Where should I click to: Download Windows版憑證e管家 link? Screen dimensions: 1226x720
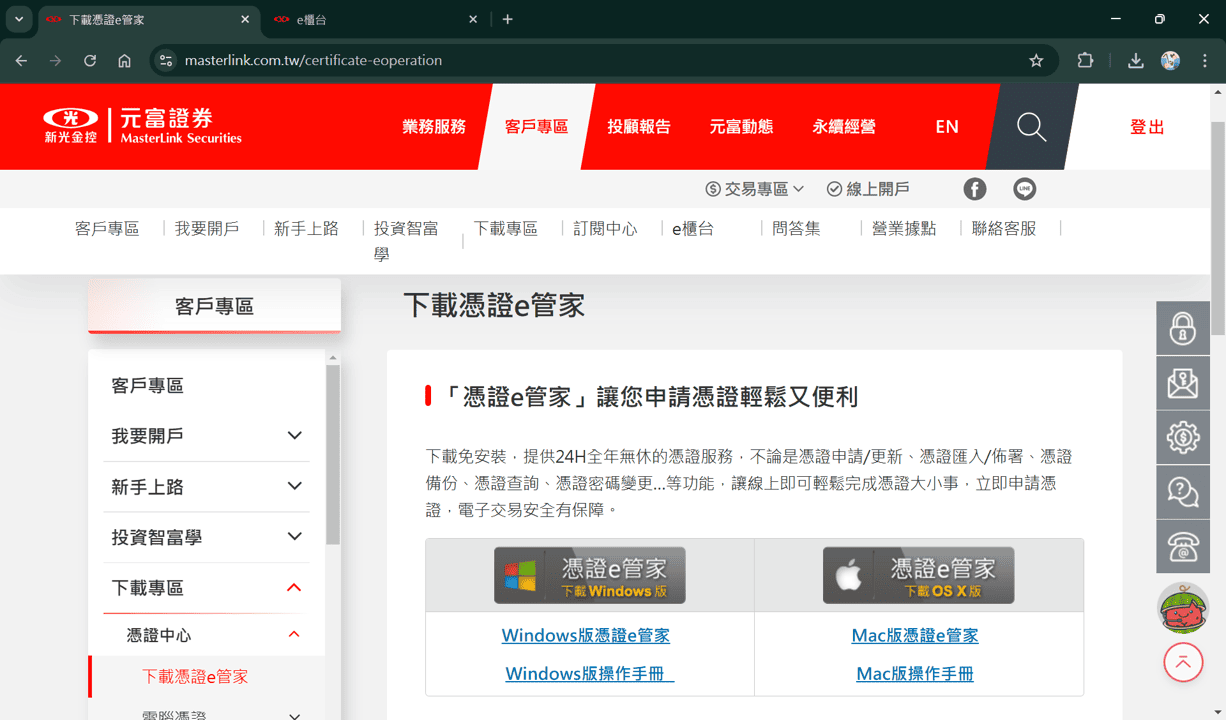coord(586,636)
